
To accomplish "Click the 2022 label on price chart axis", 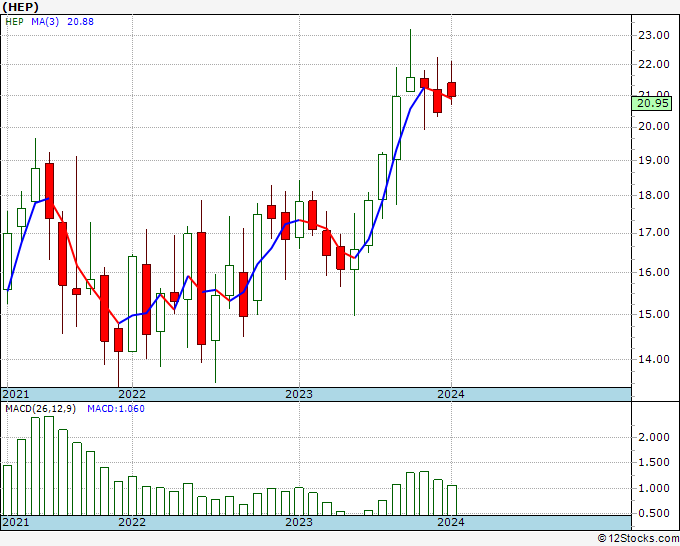I will pyautogui.click(x=132, y=394).
